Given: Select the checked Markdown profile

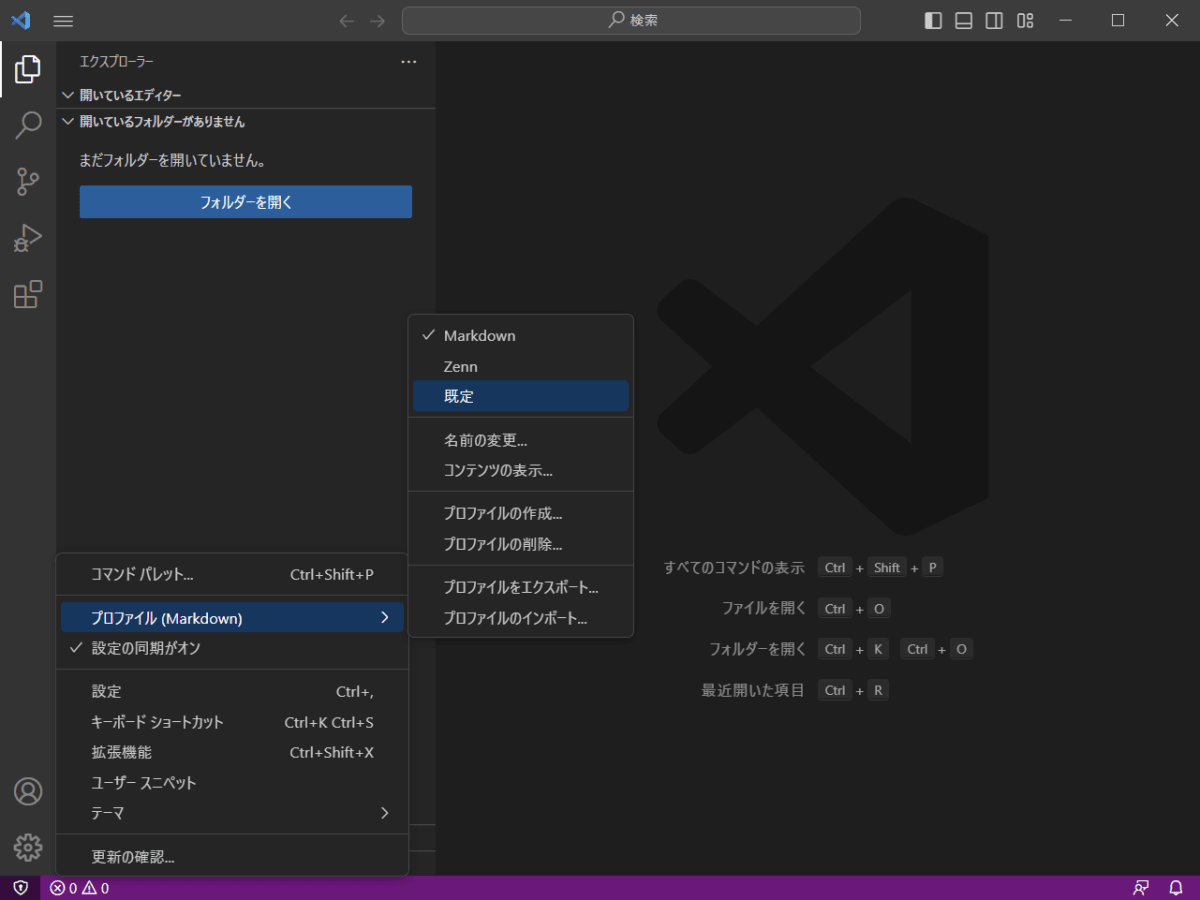Looking at the screenshot, I should click(x=521, y=336).
